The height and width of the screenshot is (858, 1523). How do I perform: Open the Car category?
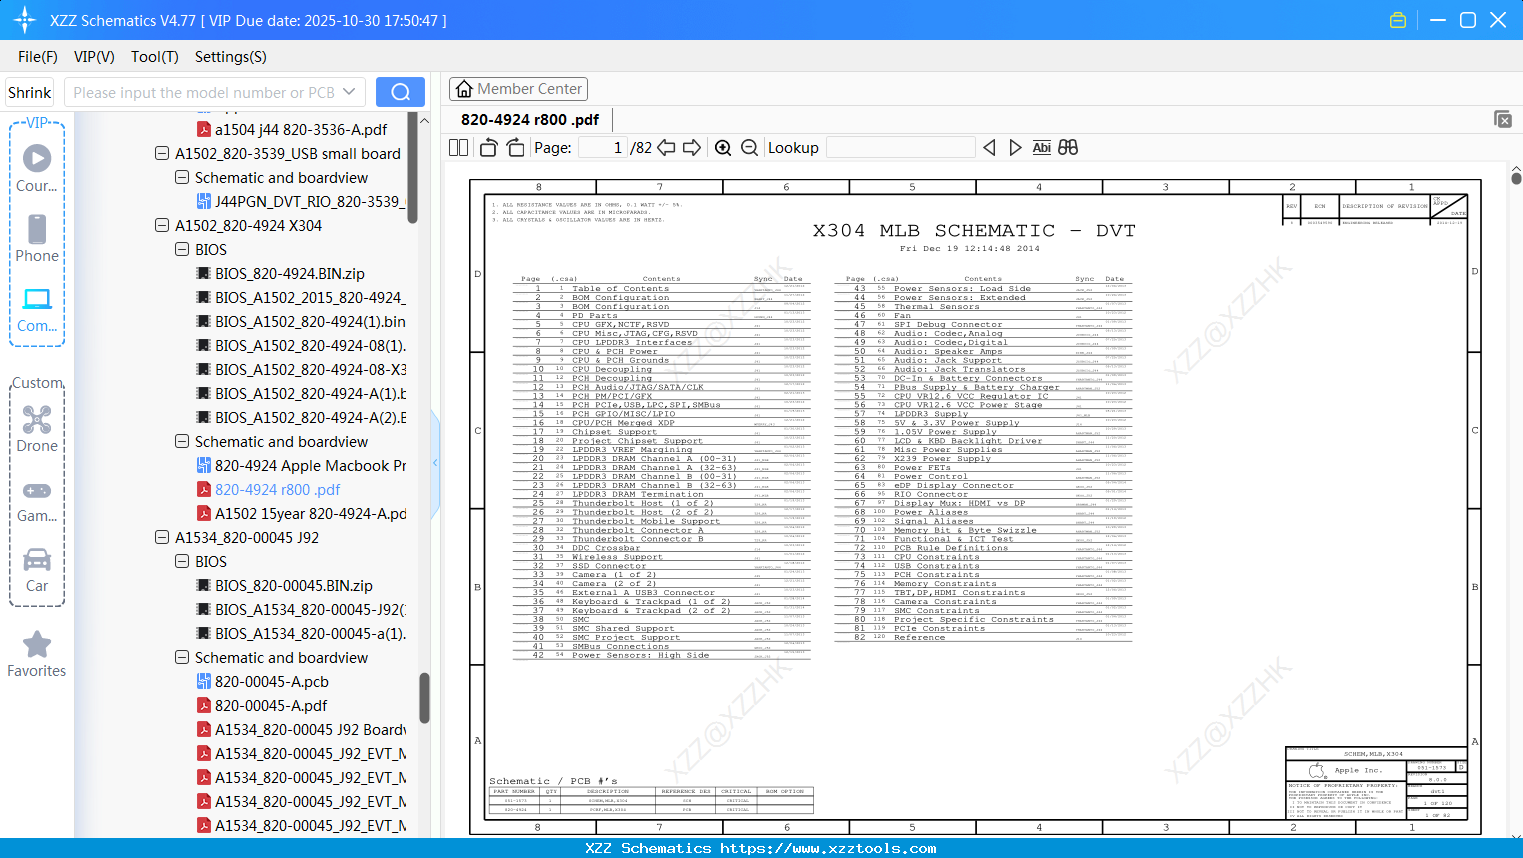click(x=37, y=569)
